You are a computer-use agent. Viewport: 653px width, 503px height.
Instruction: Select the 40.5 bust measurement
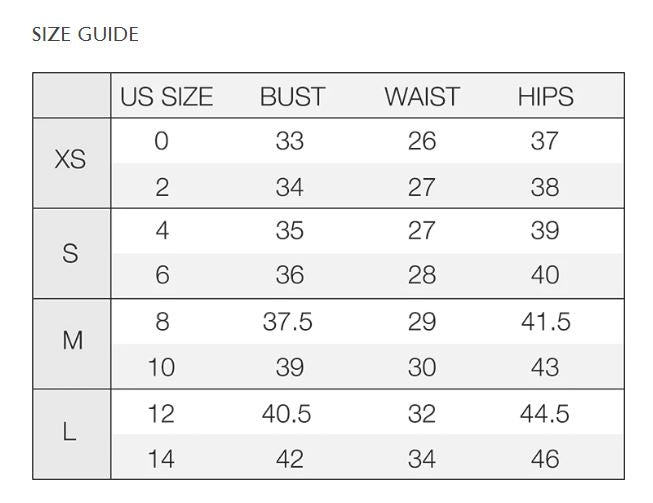click(287, 413)
